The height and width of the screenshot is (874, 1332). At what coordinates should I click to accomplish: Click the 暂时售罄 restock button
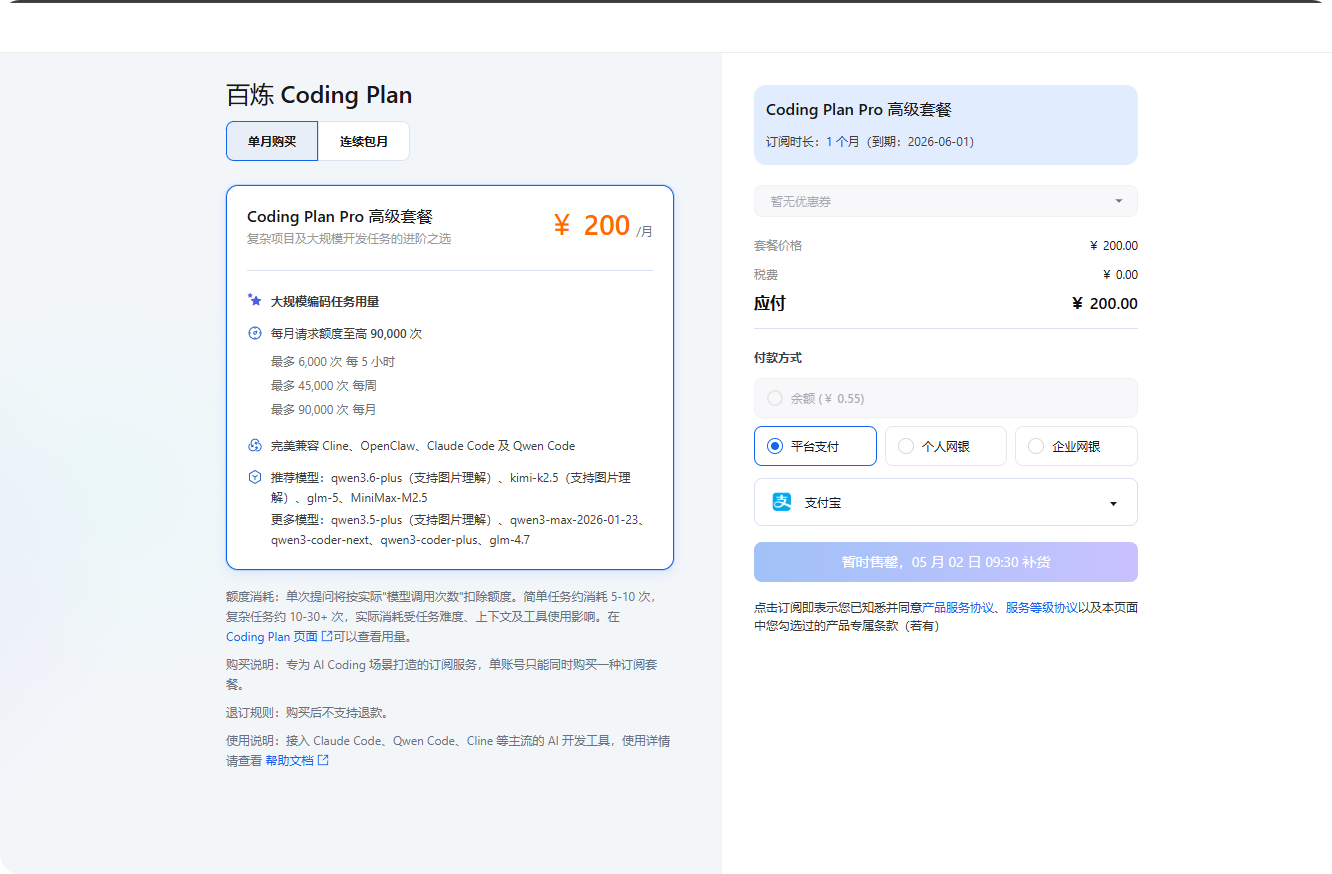tap(946, 562)
